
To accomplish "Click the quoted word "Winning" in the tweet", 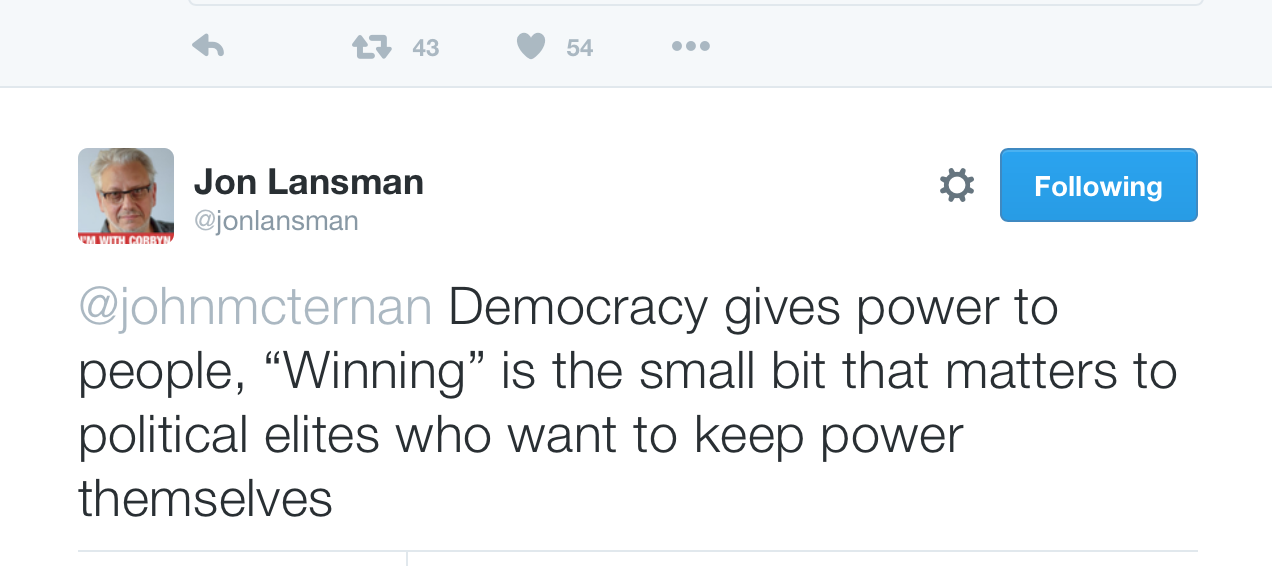I will coord(373,371).
